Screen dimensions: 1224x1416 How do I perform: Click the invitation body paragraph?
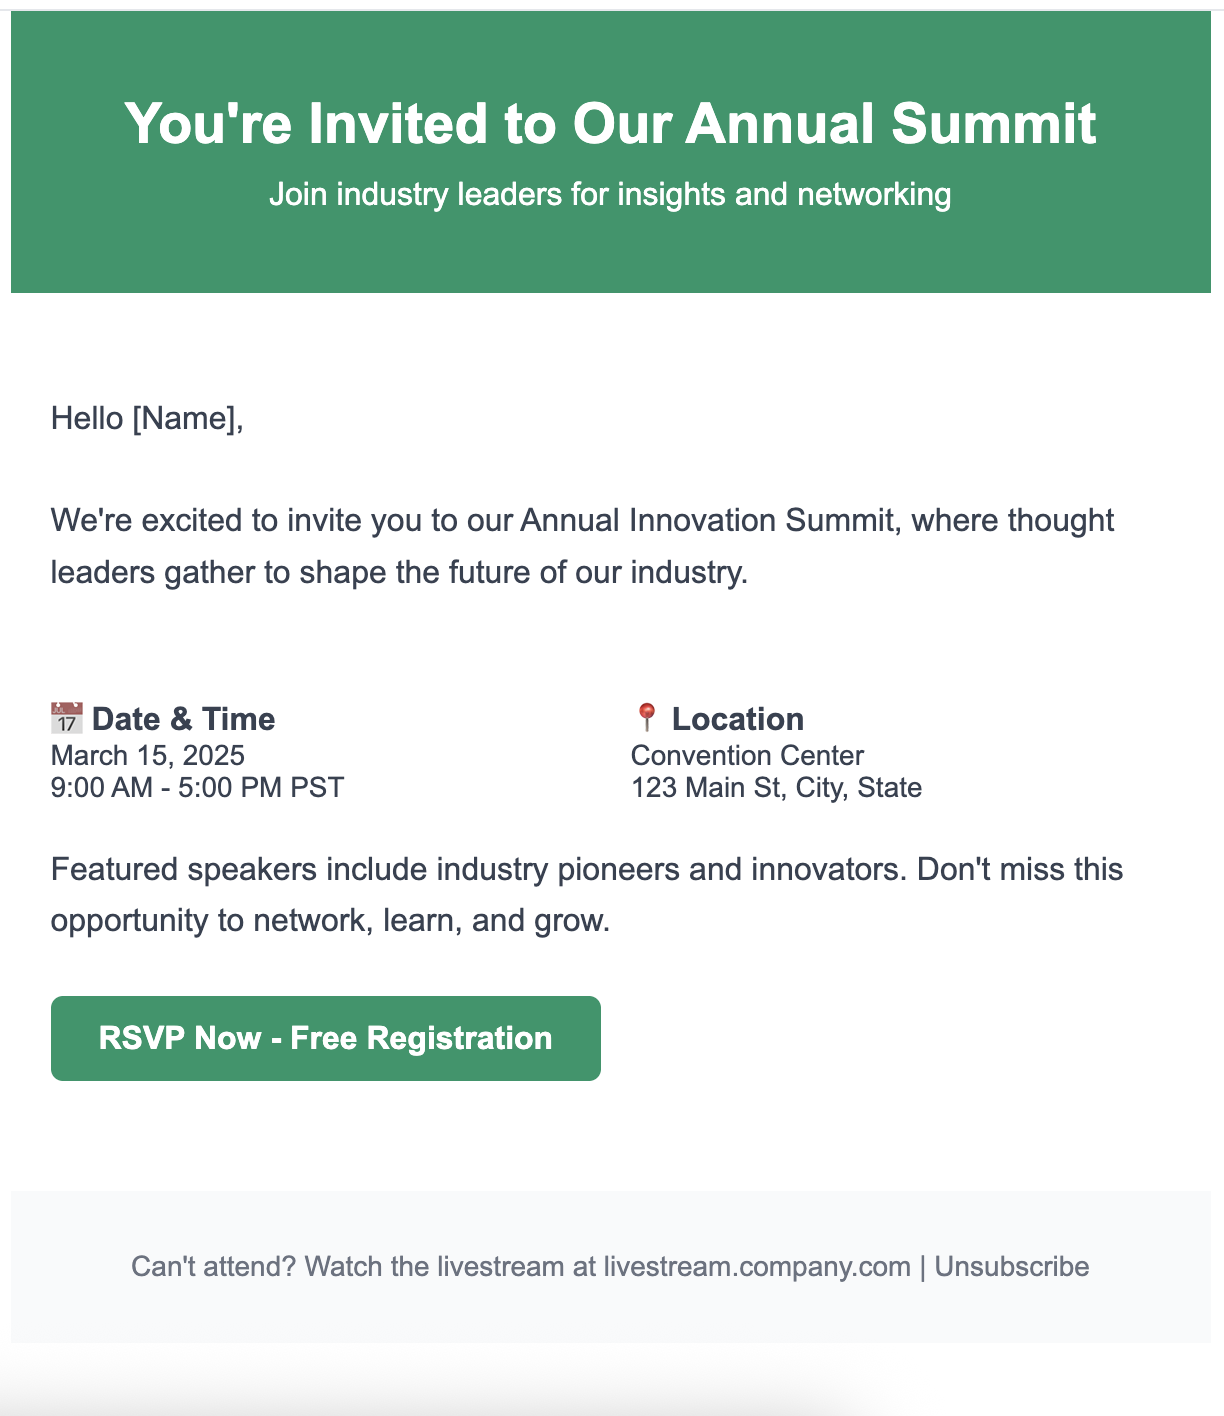pyautogui.click(x=582, y=545)
